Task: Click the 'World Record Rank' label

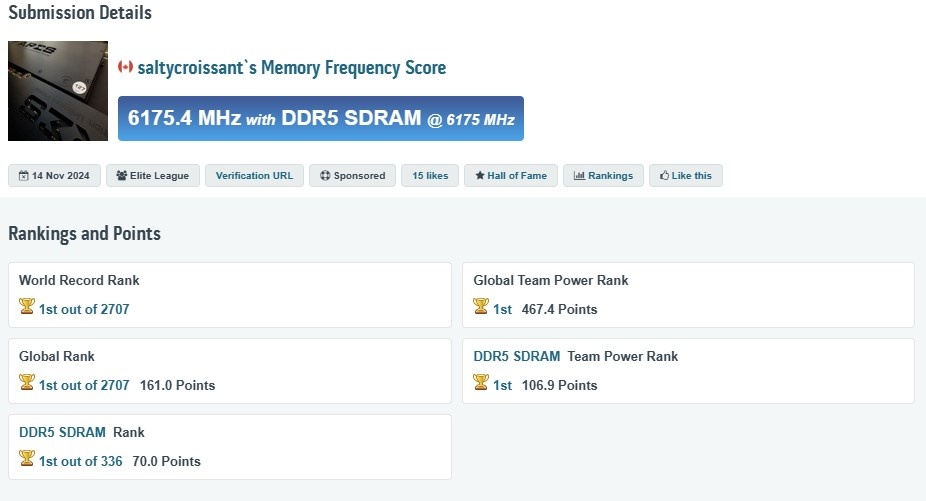Action: coord(79,280)
